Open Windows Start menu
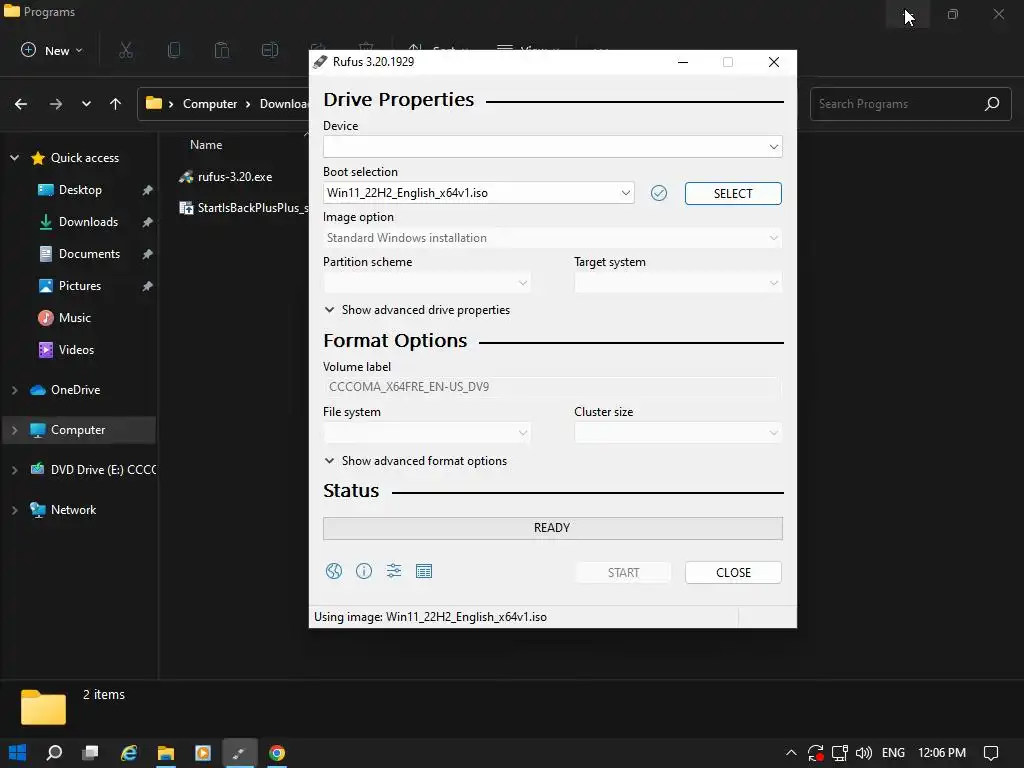The width and height of the screenshot is (1024, 768). [x=18, y=753]
